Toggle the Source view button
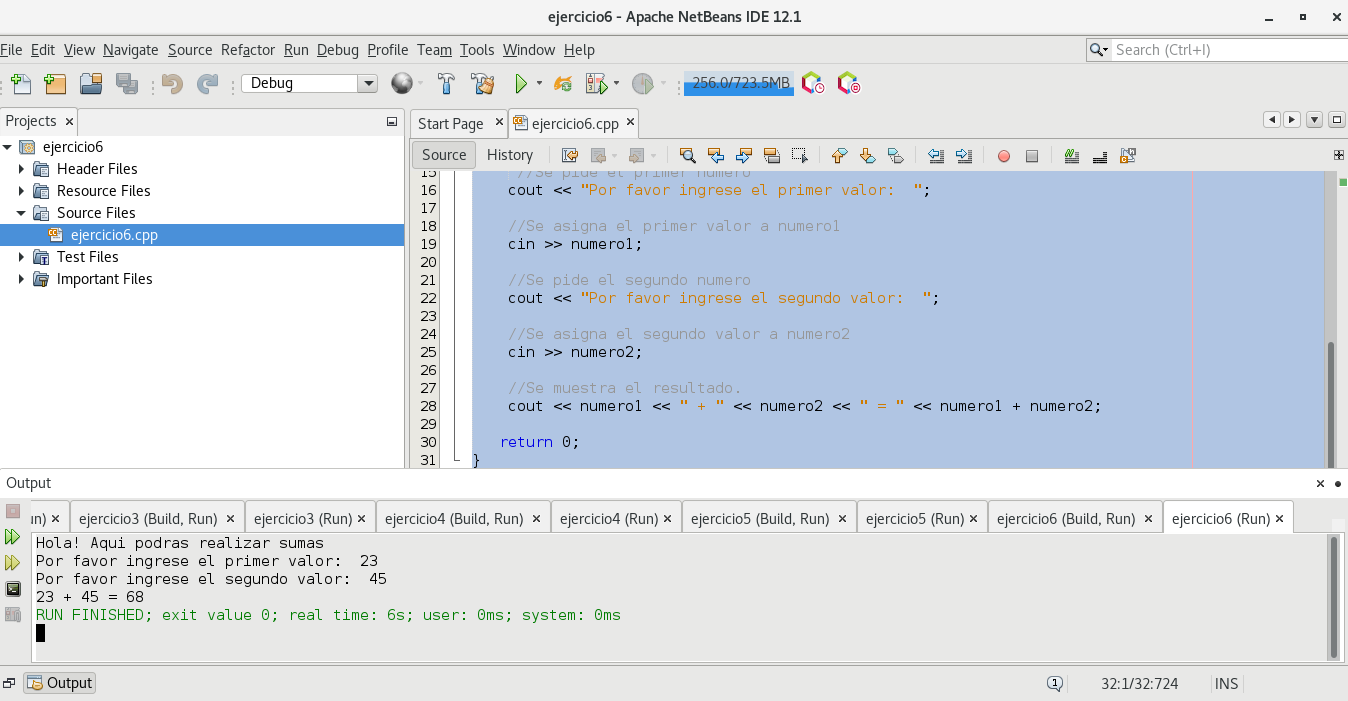Screen dimensions: 1348x701 pyautogui.click(x=444, y=155)
